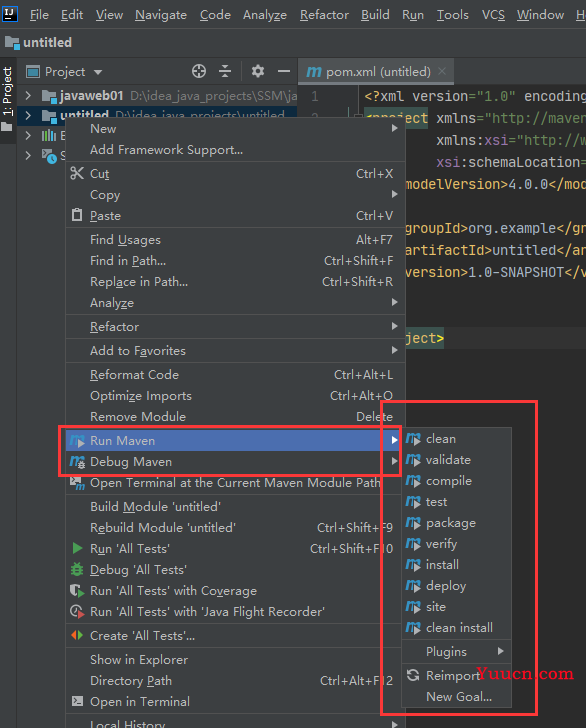This screenshot has height=728, width=586.
Task: Click the Create 'All Tests' icon
Action: 77,635
